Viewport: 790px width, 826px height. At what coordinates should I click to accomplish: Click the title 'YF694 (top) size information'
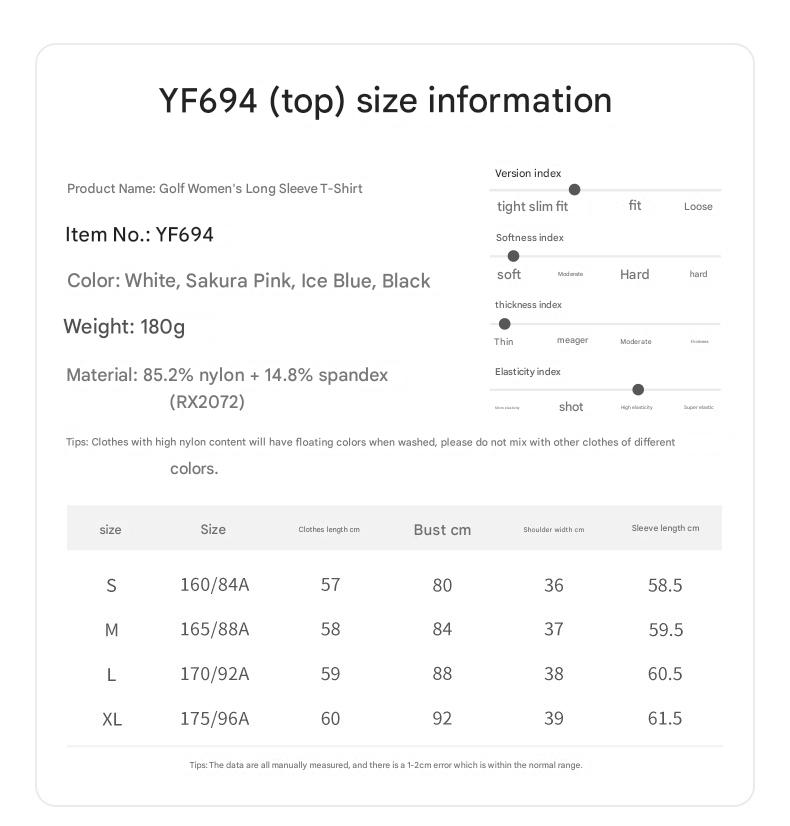point(385,101)
